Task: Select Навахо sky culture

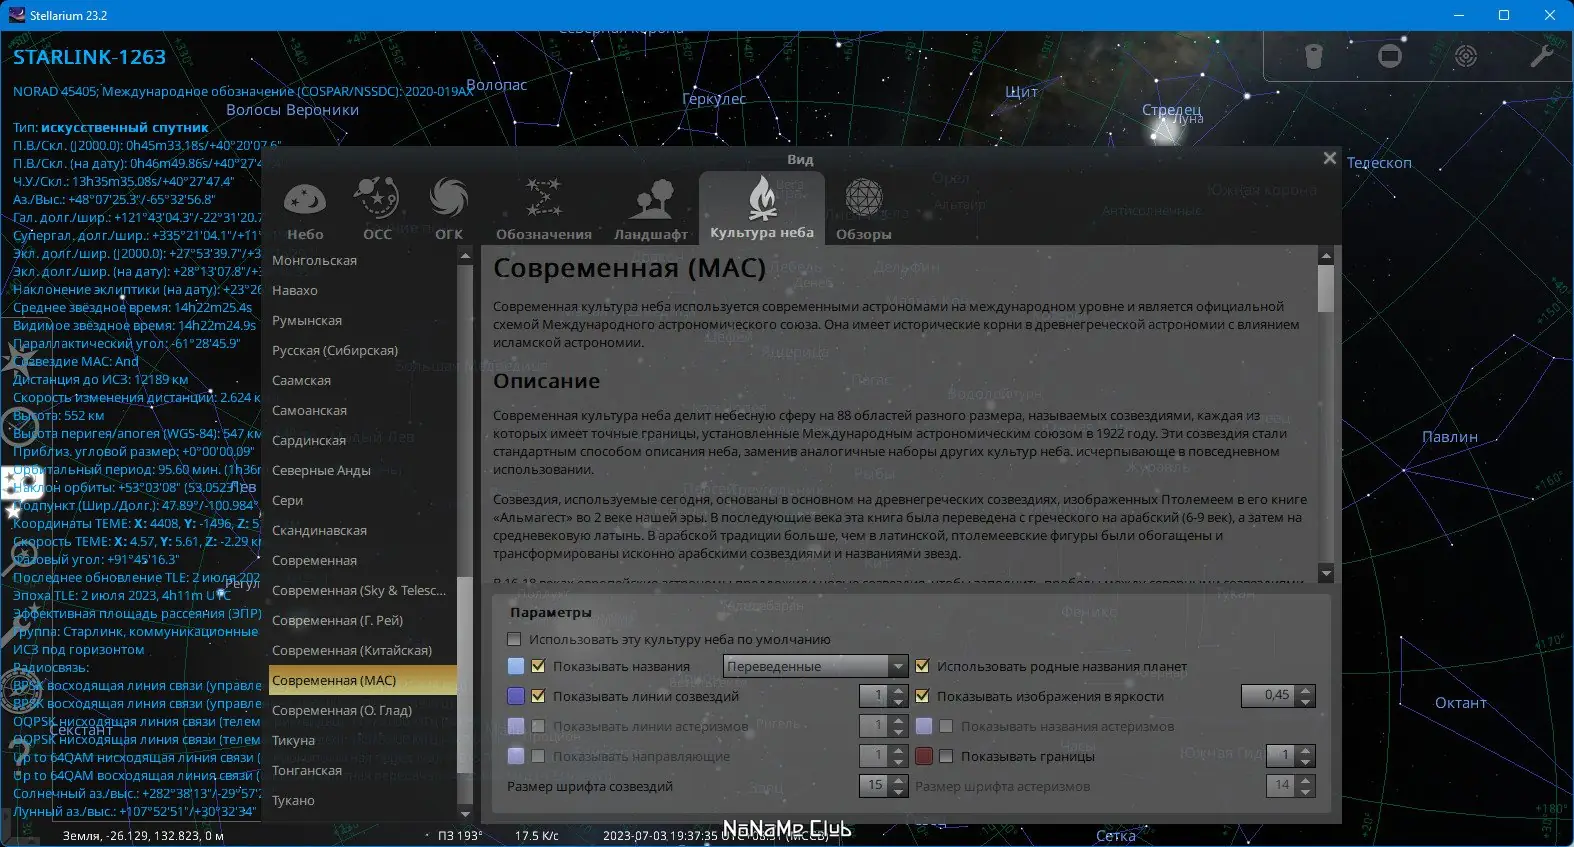Action: click(363, 290)
